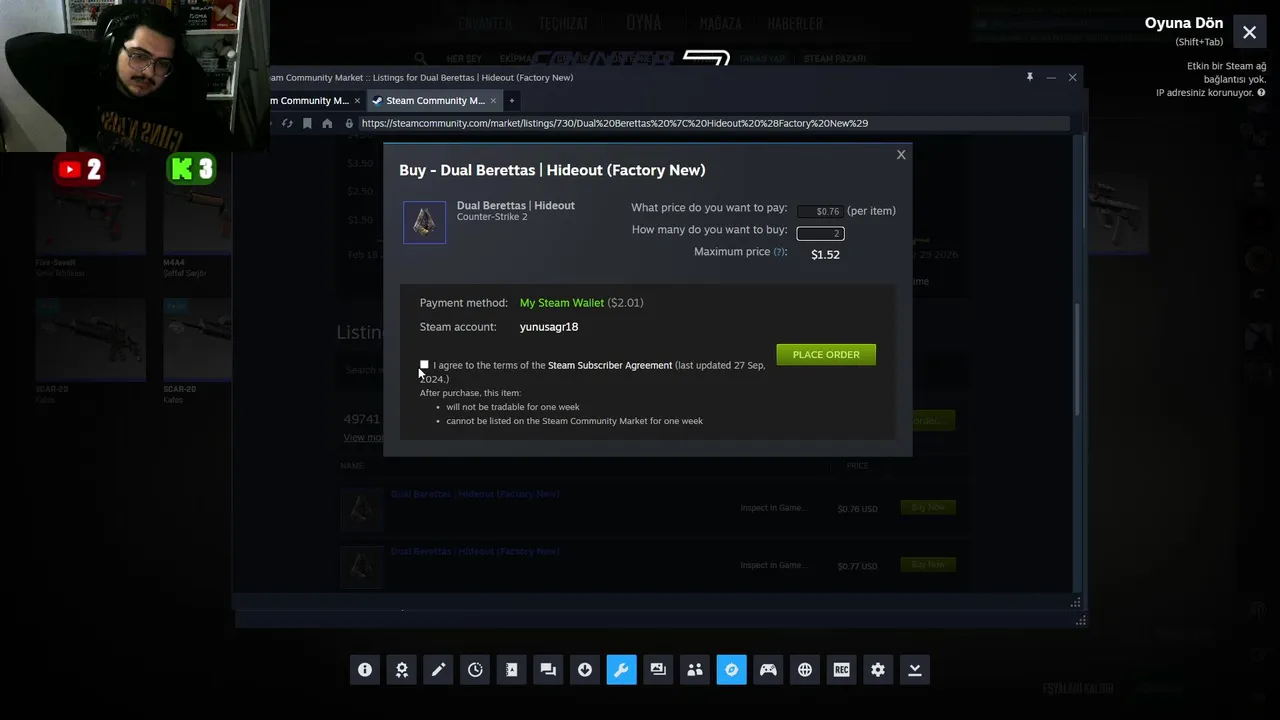Open the achievements ribbon icon in overlay bar
Viewport: 1280px width, 720px height.
click(x=402, y=670)
